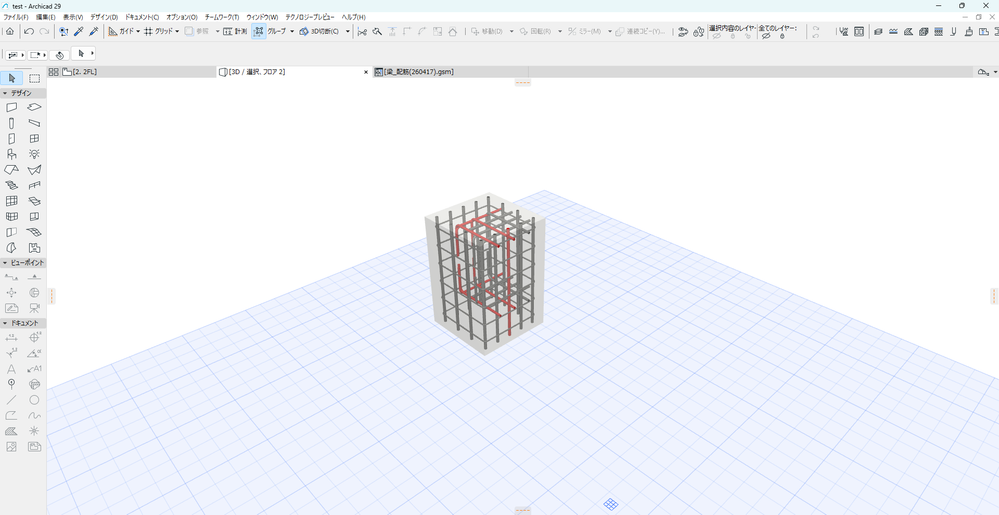The width and height of the screenshot is (999, 515).
Task: Open the グリッド dropdown arrow
Action: 177,31
